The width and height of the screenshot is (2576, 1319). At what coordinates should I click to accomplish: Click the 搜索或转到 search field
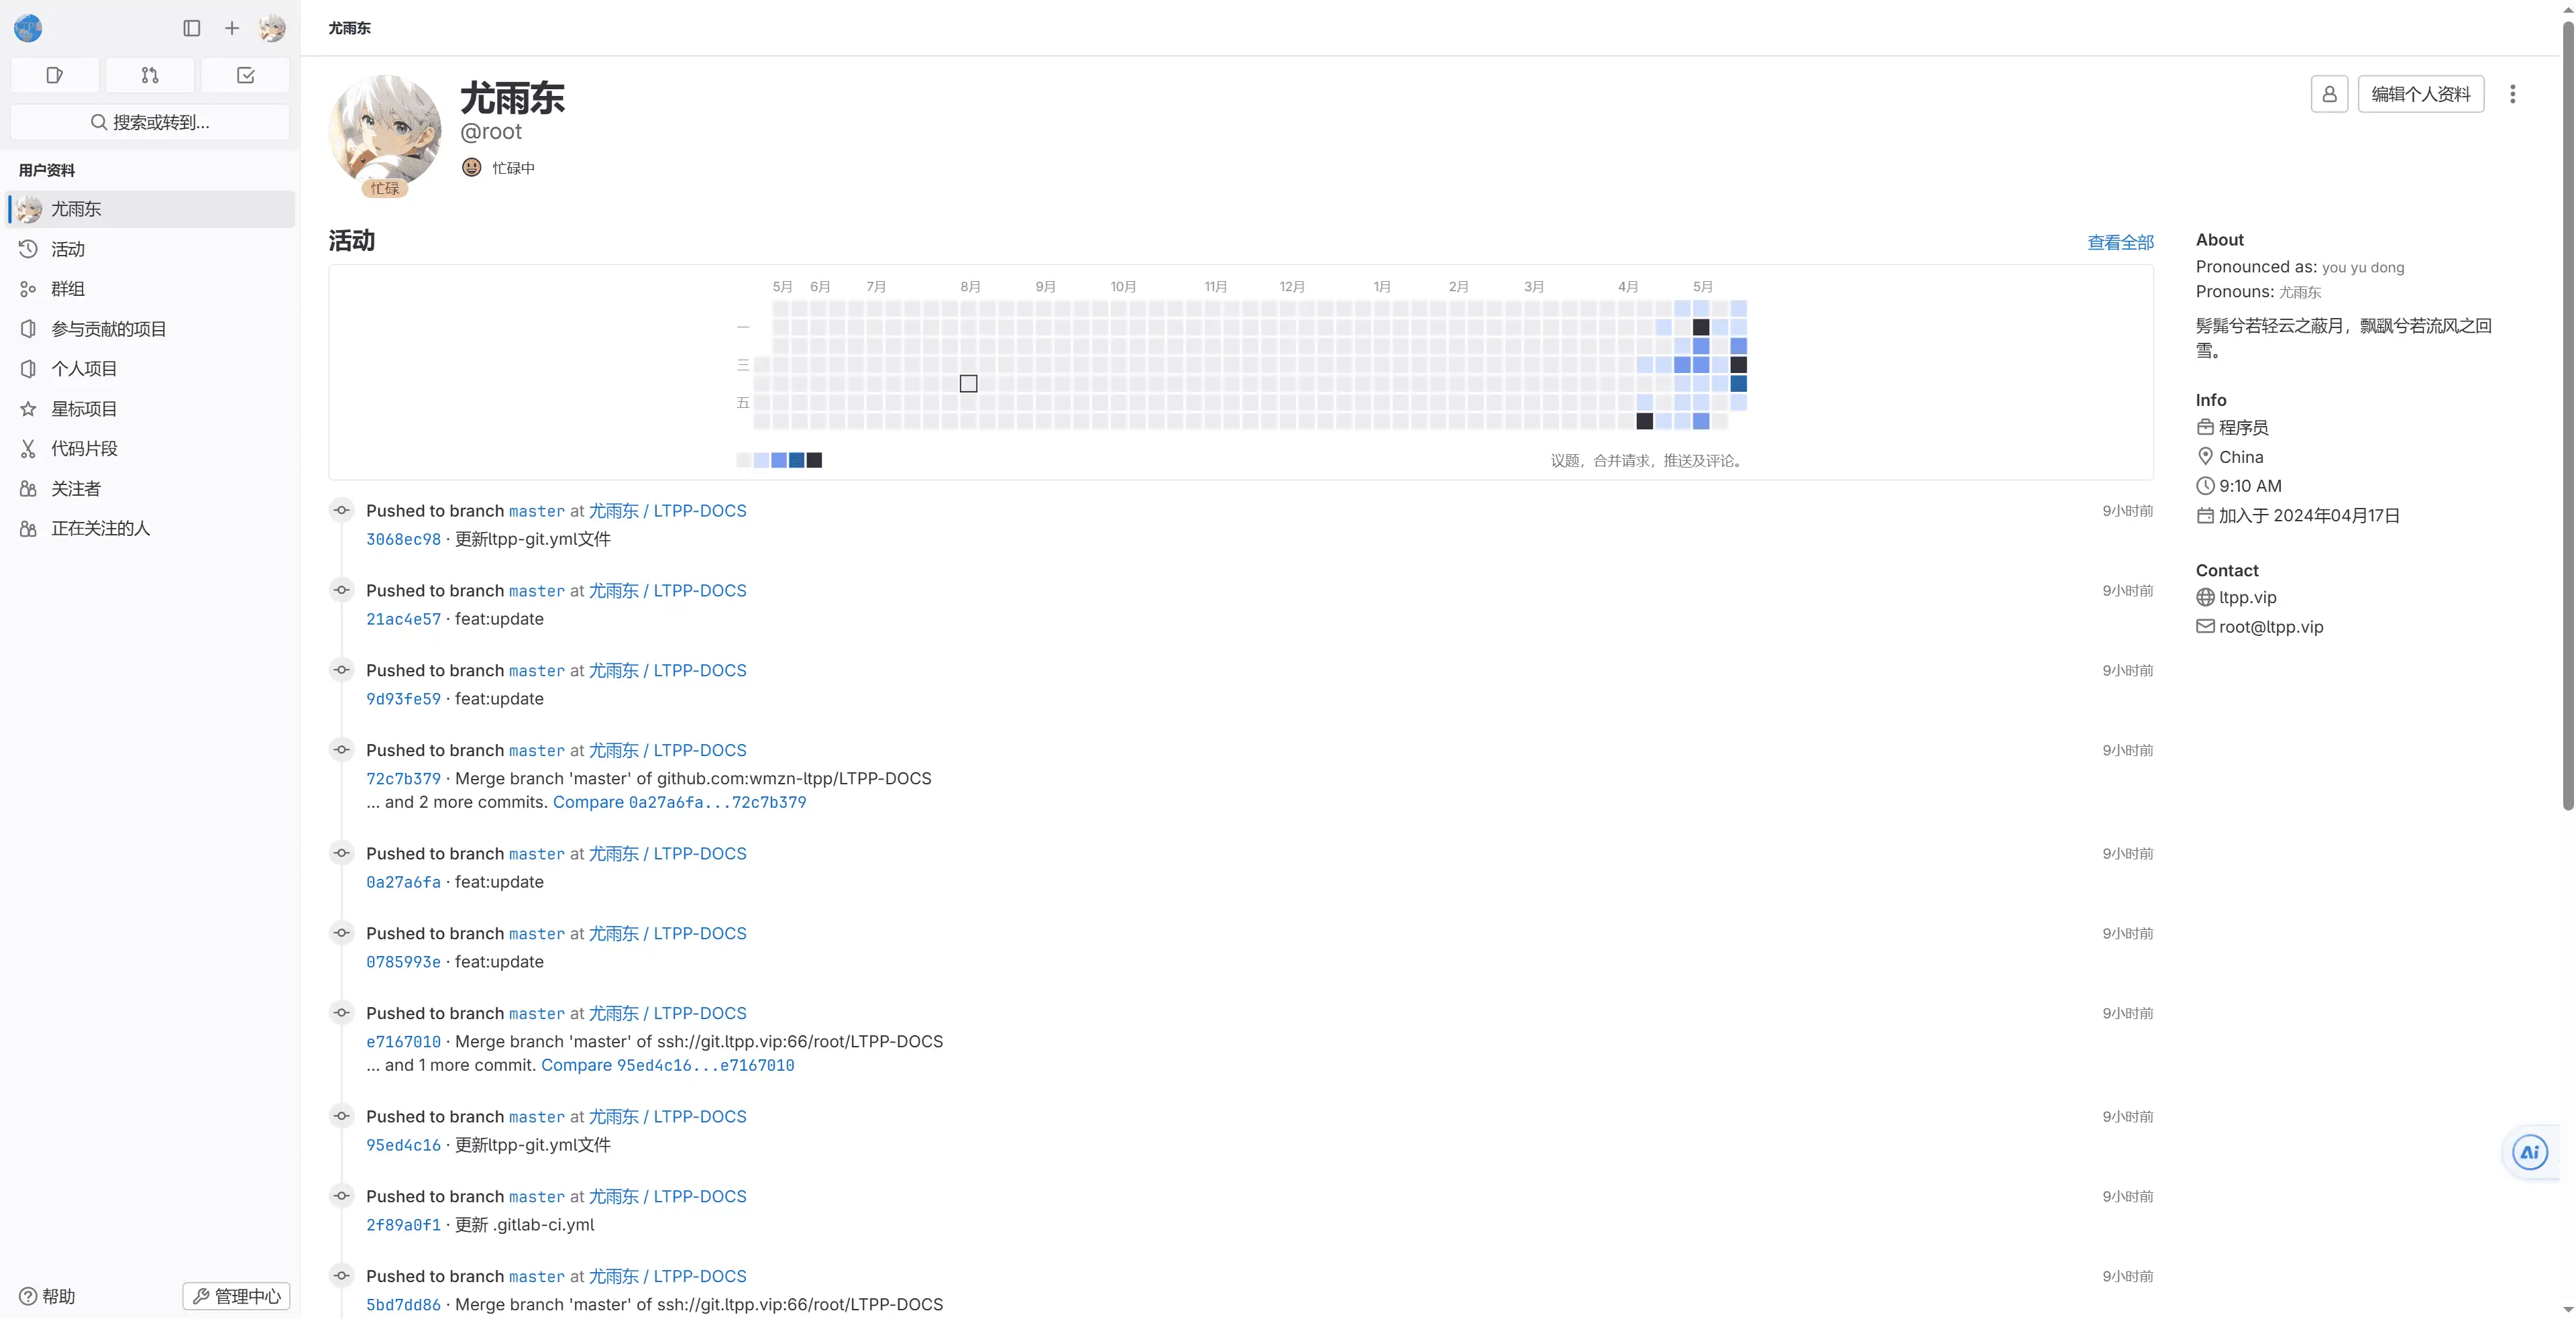150,122
